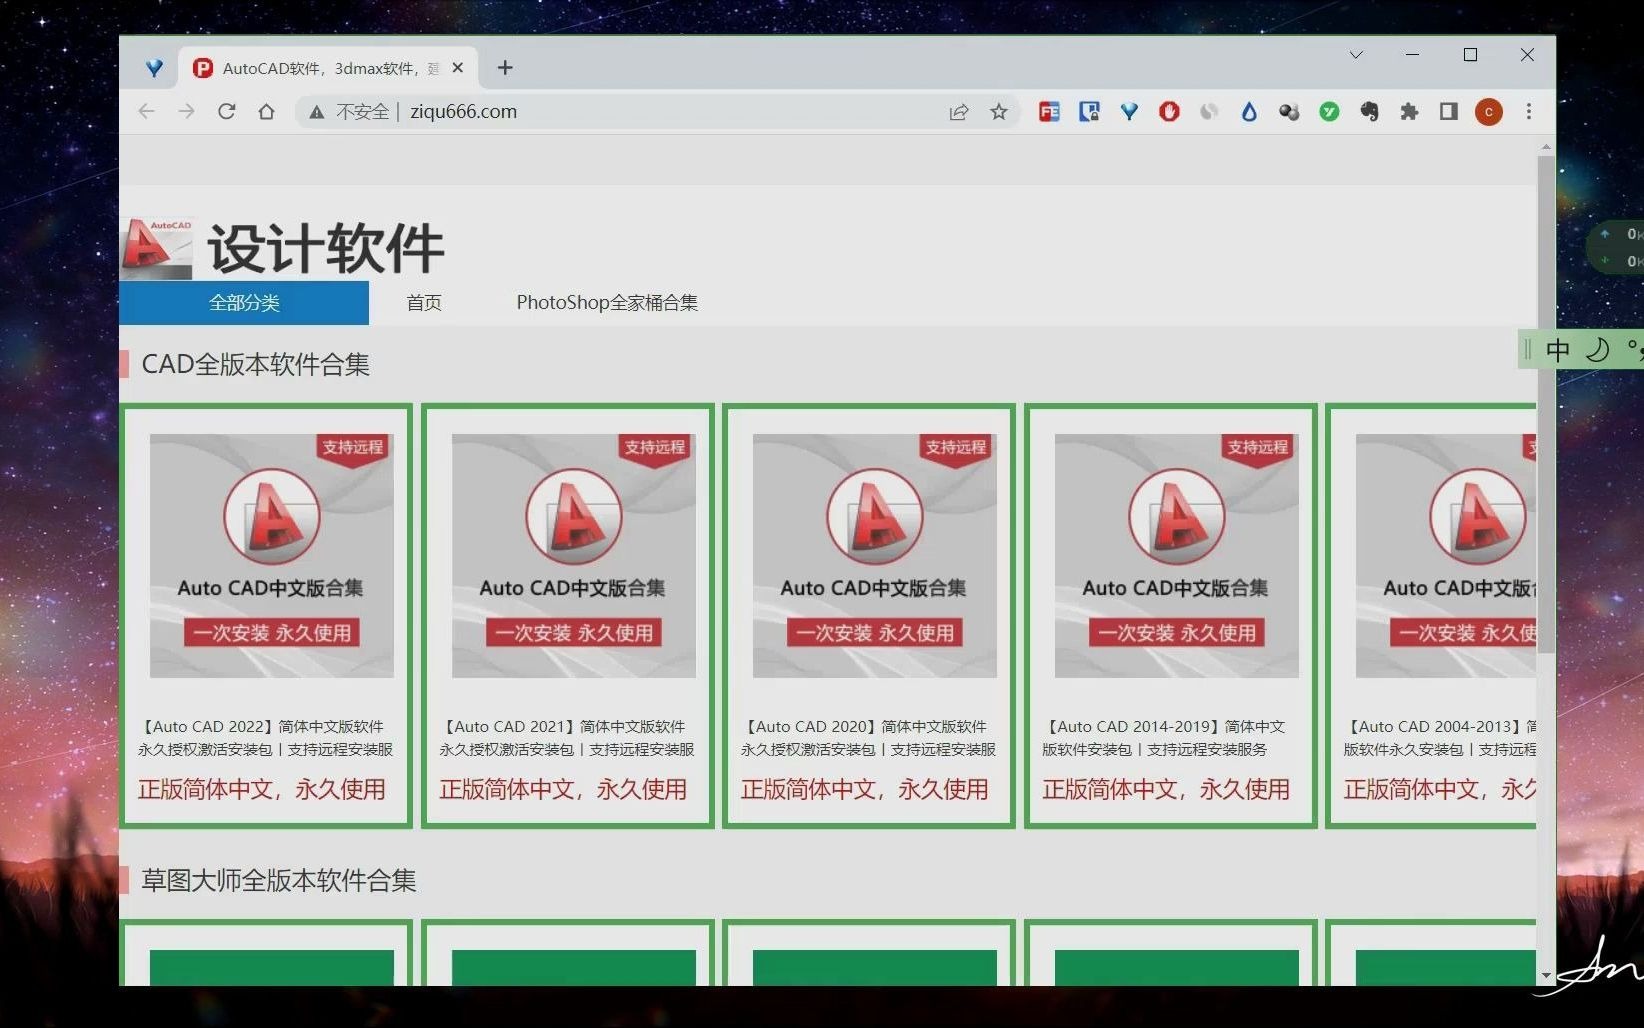Expand the tab search chevron
Screen dimensions: 1644x1028
pos(1356,55)
